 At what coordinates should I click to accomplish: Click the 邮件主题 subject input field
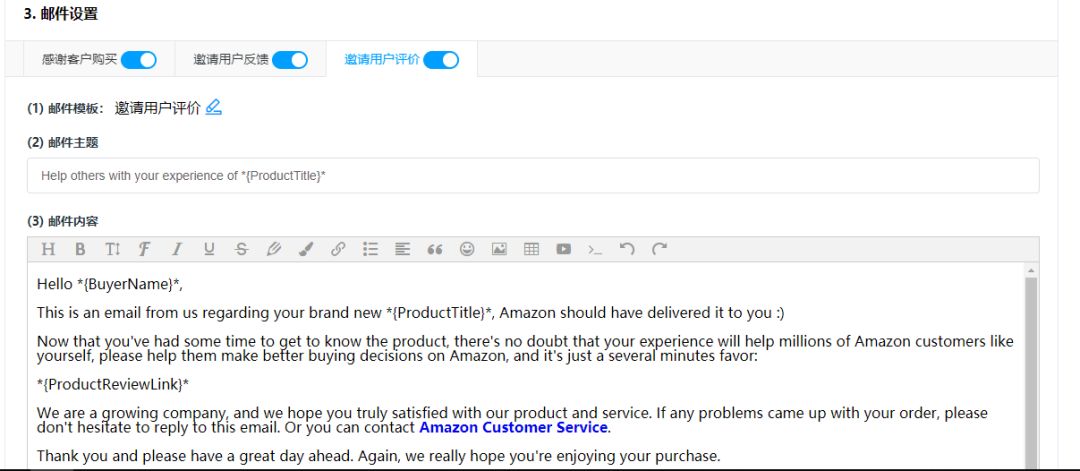click(x=533, y=176)
